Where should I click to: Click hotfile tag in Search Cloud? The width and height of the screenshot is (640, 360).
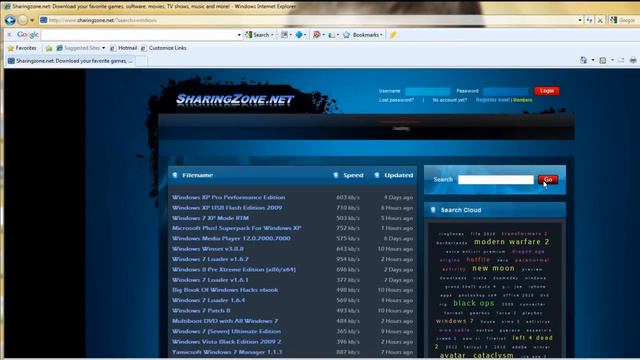click(478, 260)
